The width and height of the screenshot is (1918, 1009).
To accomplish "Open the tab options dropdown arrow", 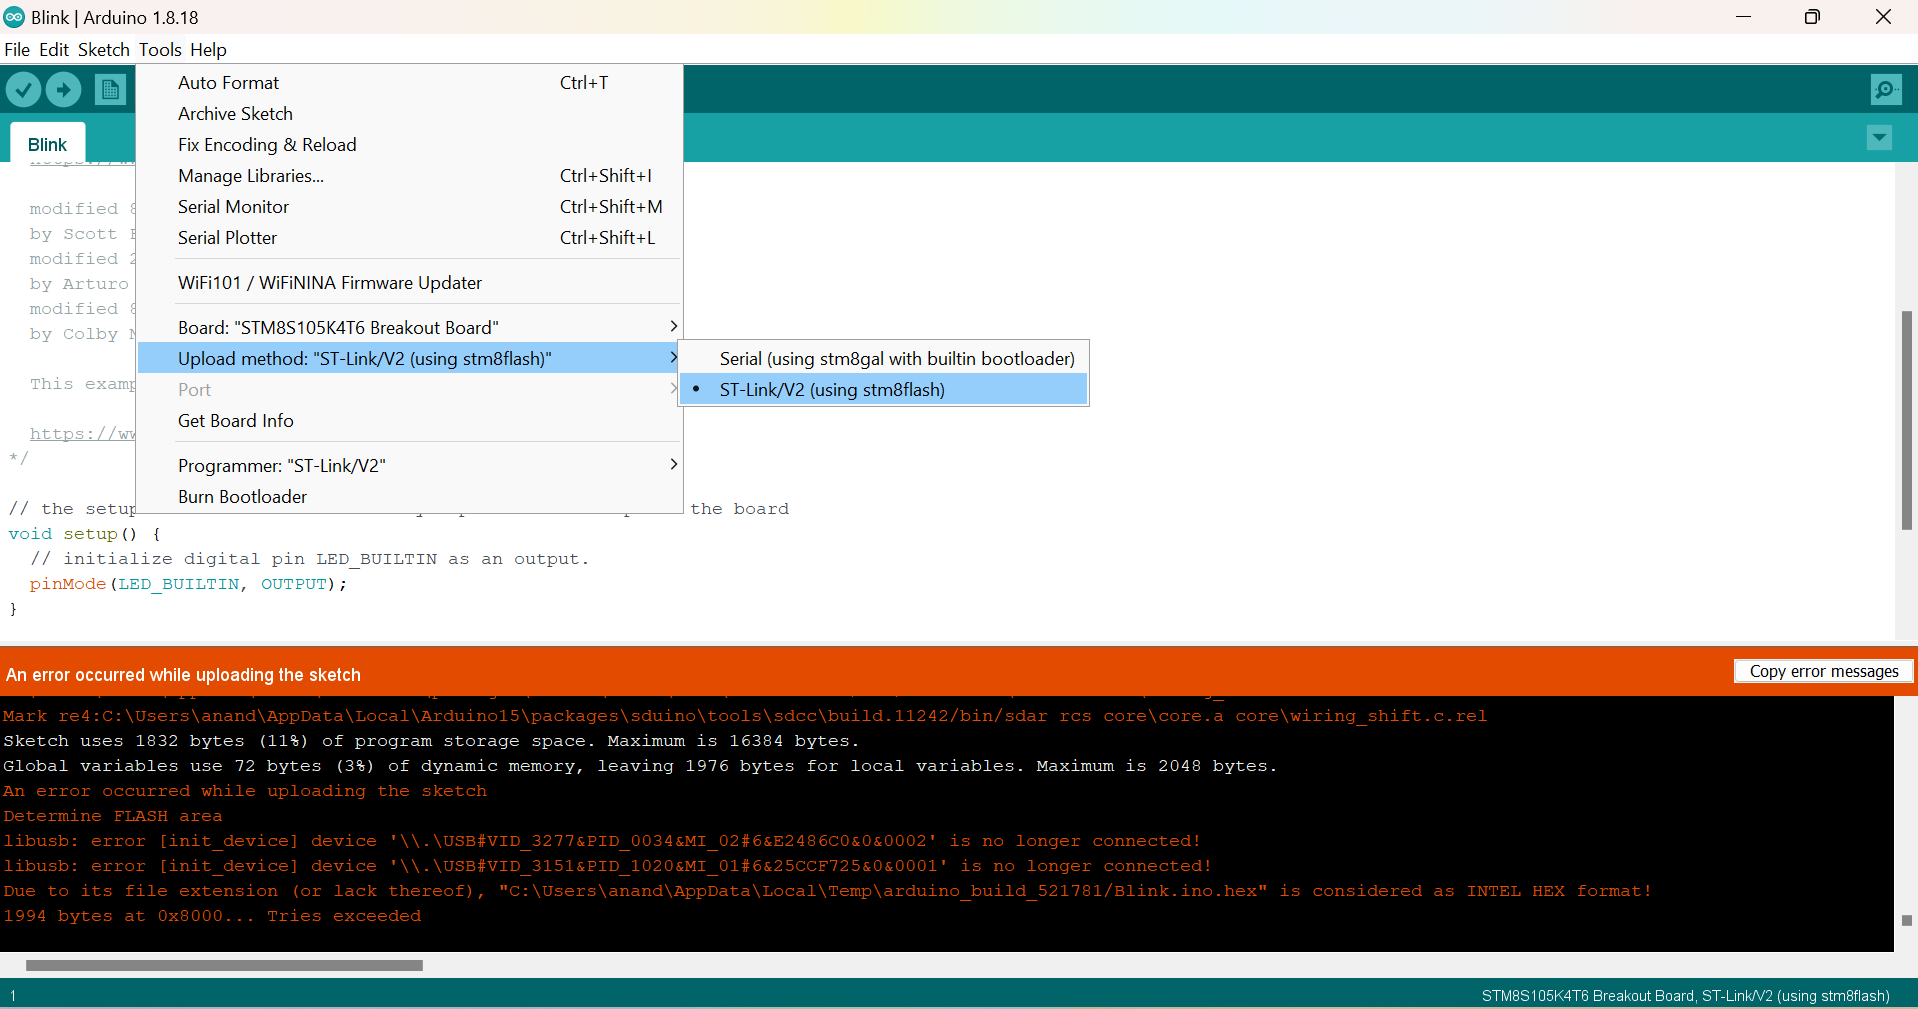I will 1879,137.
